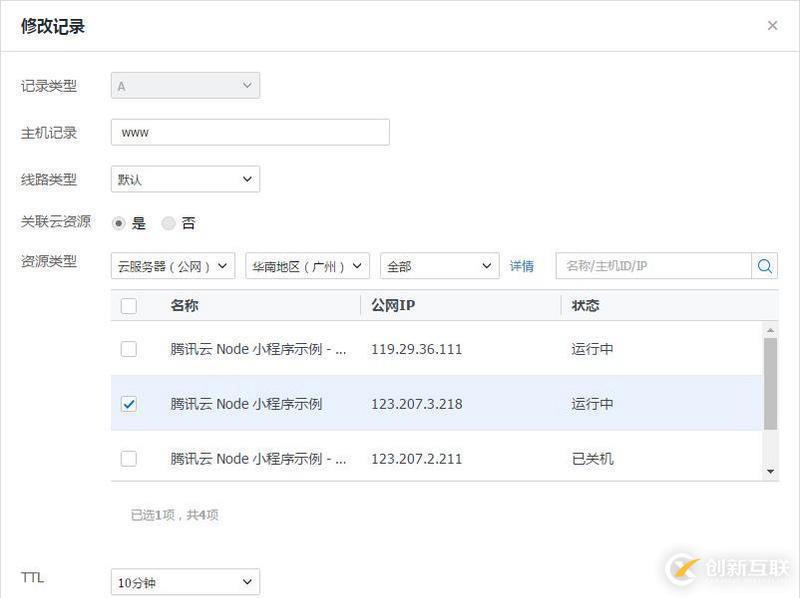Open the 全部 filter dropdown
The height and width of the screenshot is (598, 800).
coord(439,266)
